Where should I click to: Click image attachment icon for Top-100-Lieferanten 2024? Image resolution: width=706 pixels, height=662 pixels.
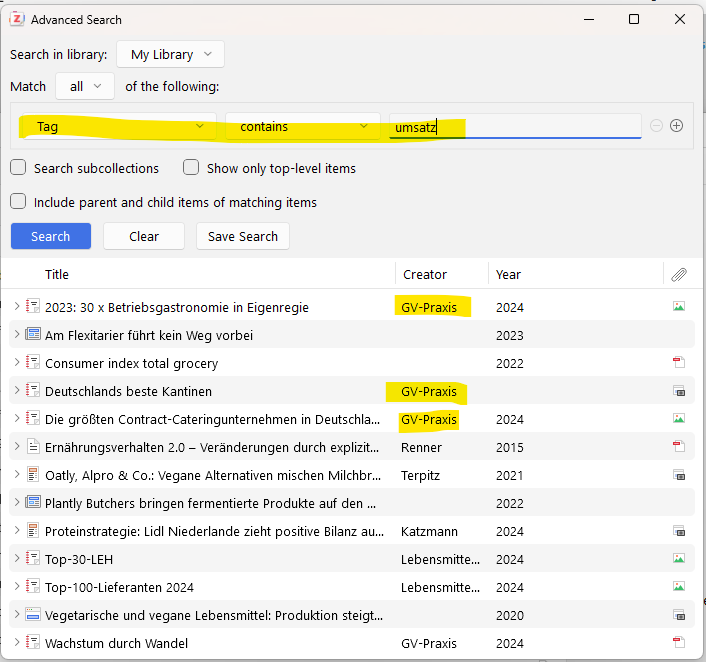(x=679, y=587)
